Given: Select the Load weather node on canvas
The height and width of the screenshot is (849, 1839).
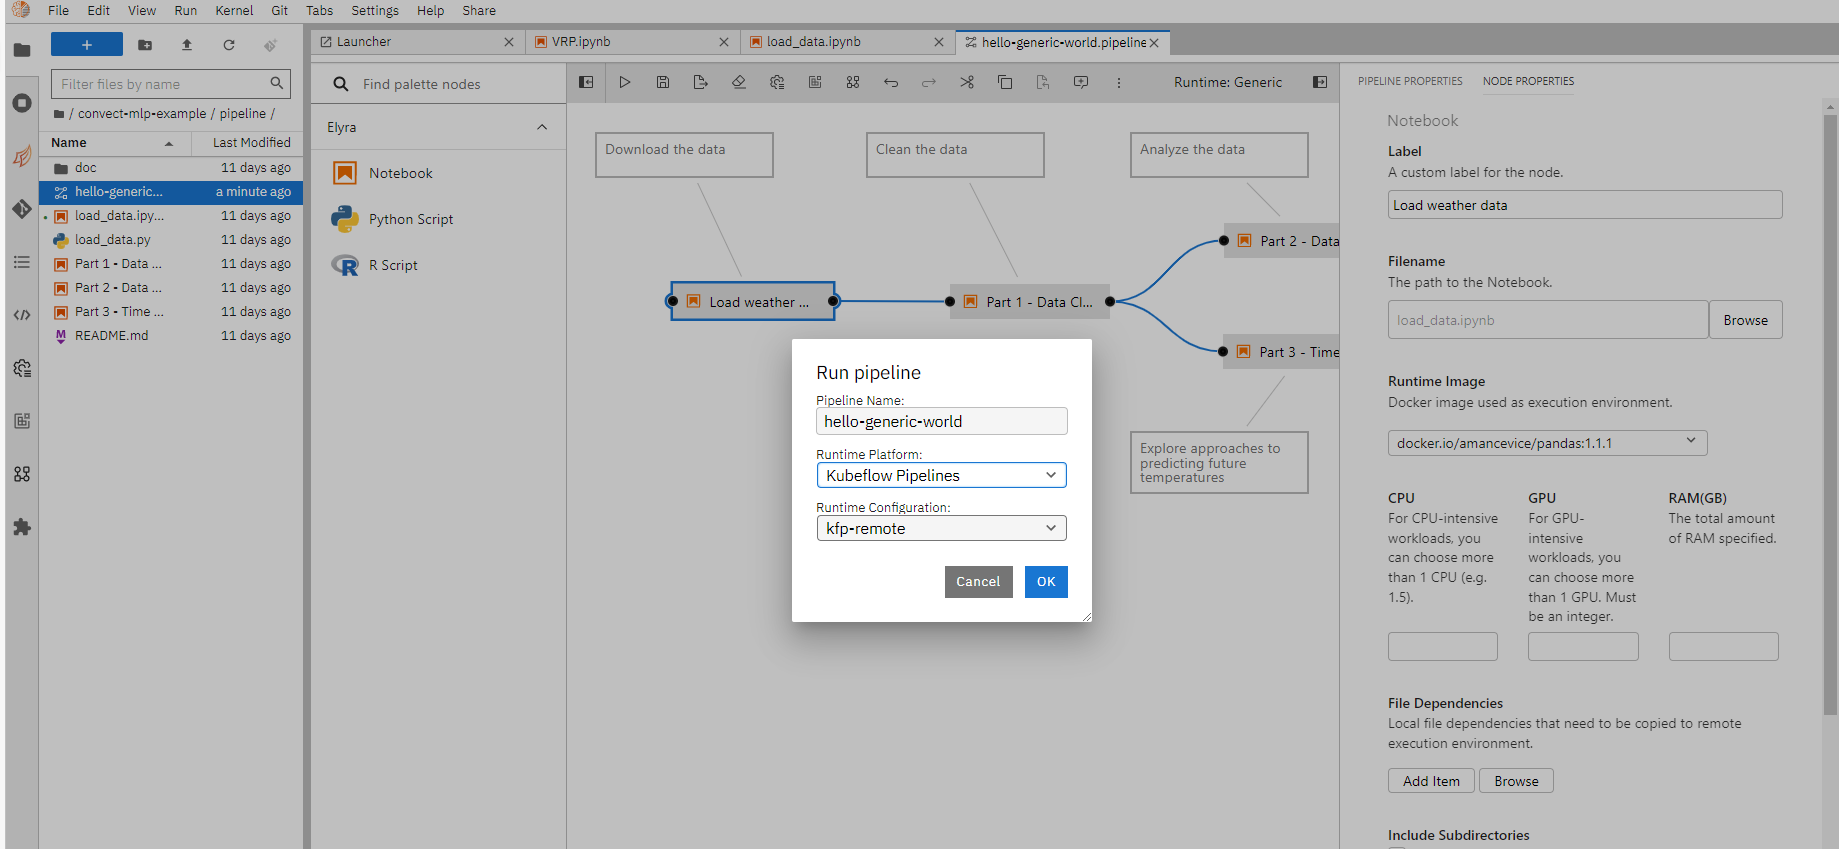Looking at the screenshot, I should point(752,301).
